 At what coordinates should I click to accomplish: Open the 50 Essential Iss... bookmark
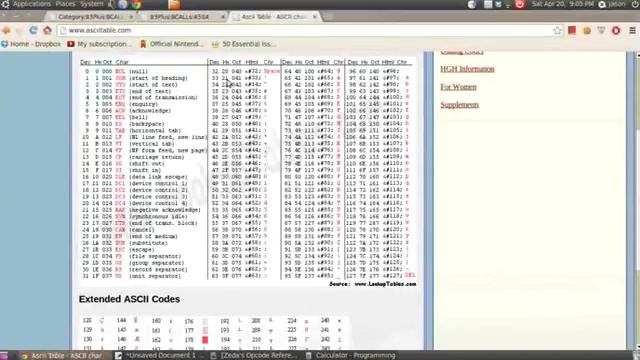[x=244, y=44]
